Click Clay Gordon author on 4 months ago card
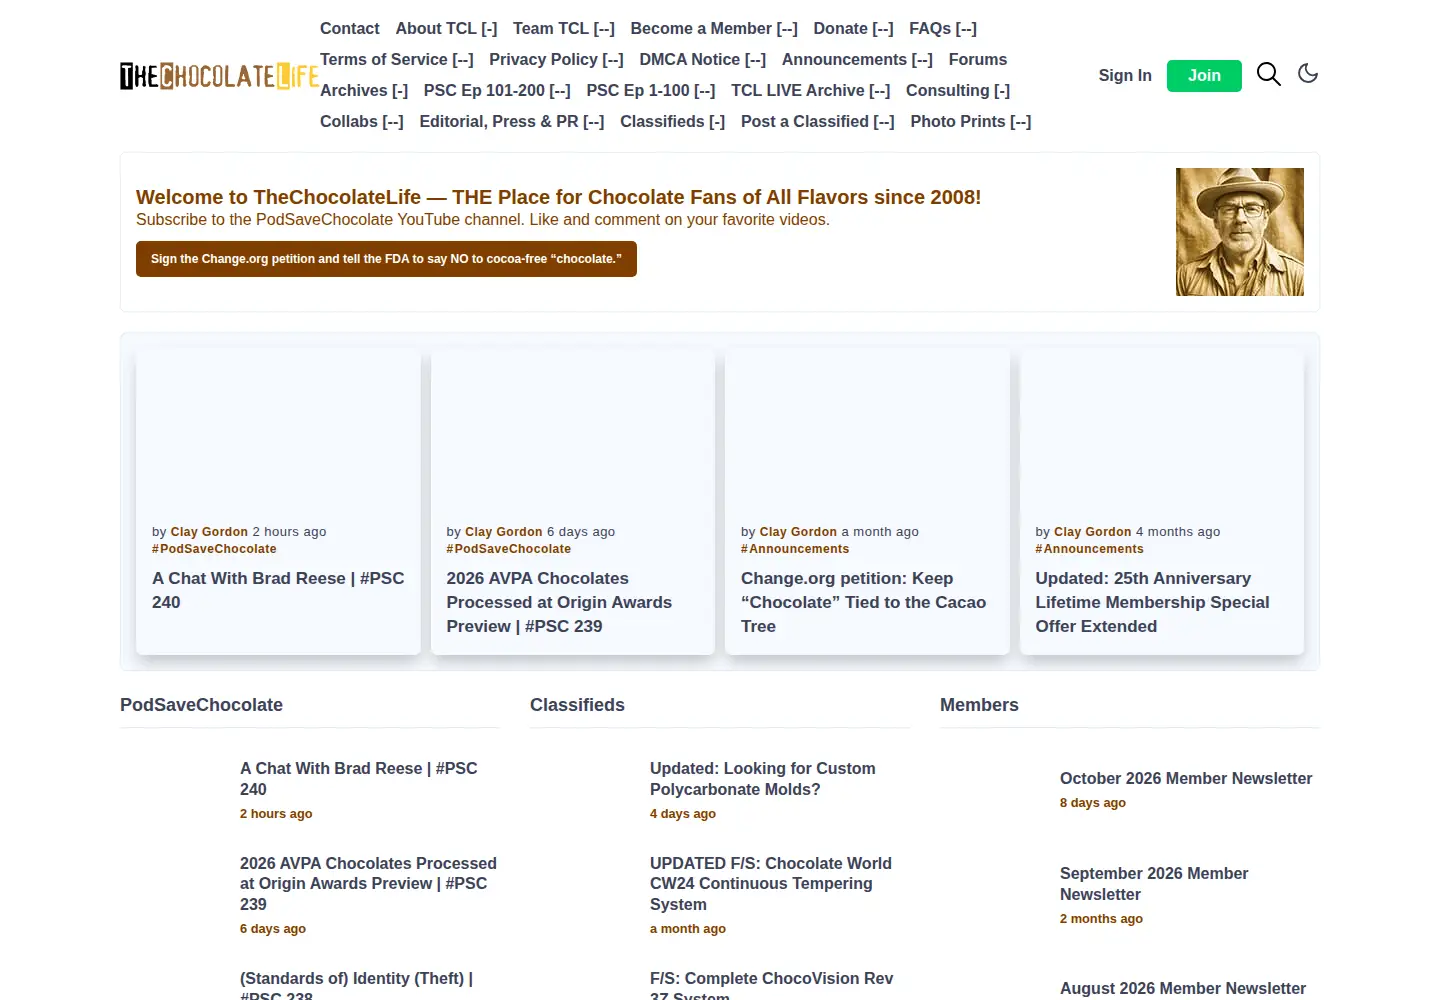 point(1093,532)
